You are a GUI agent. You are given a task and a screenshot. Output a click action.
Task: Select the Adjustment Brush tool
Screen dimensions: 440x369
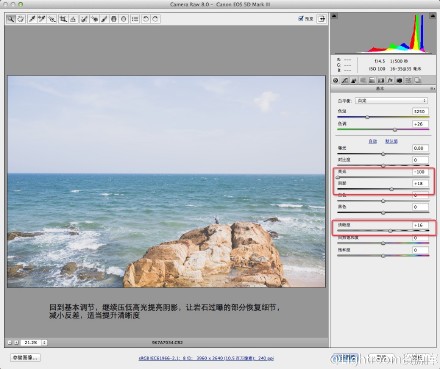[x=104, y=19]
